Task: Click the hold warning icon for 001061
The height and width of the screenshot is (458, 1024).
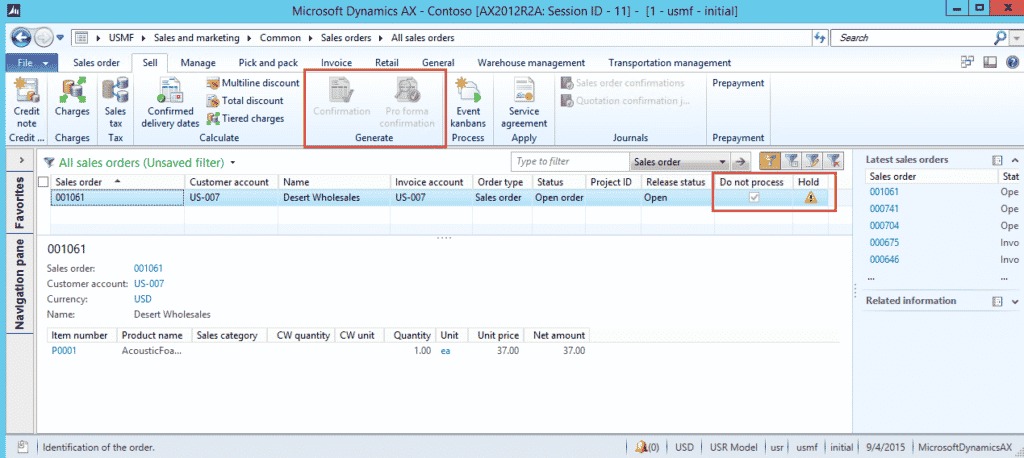Action: pos(810,197)
